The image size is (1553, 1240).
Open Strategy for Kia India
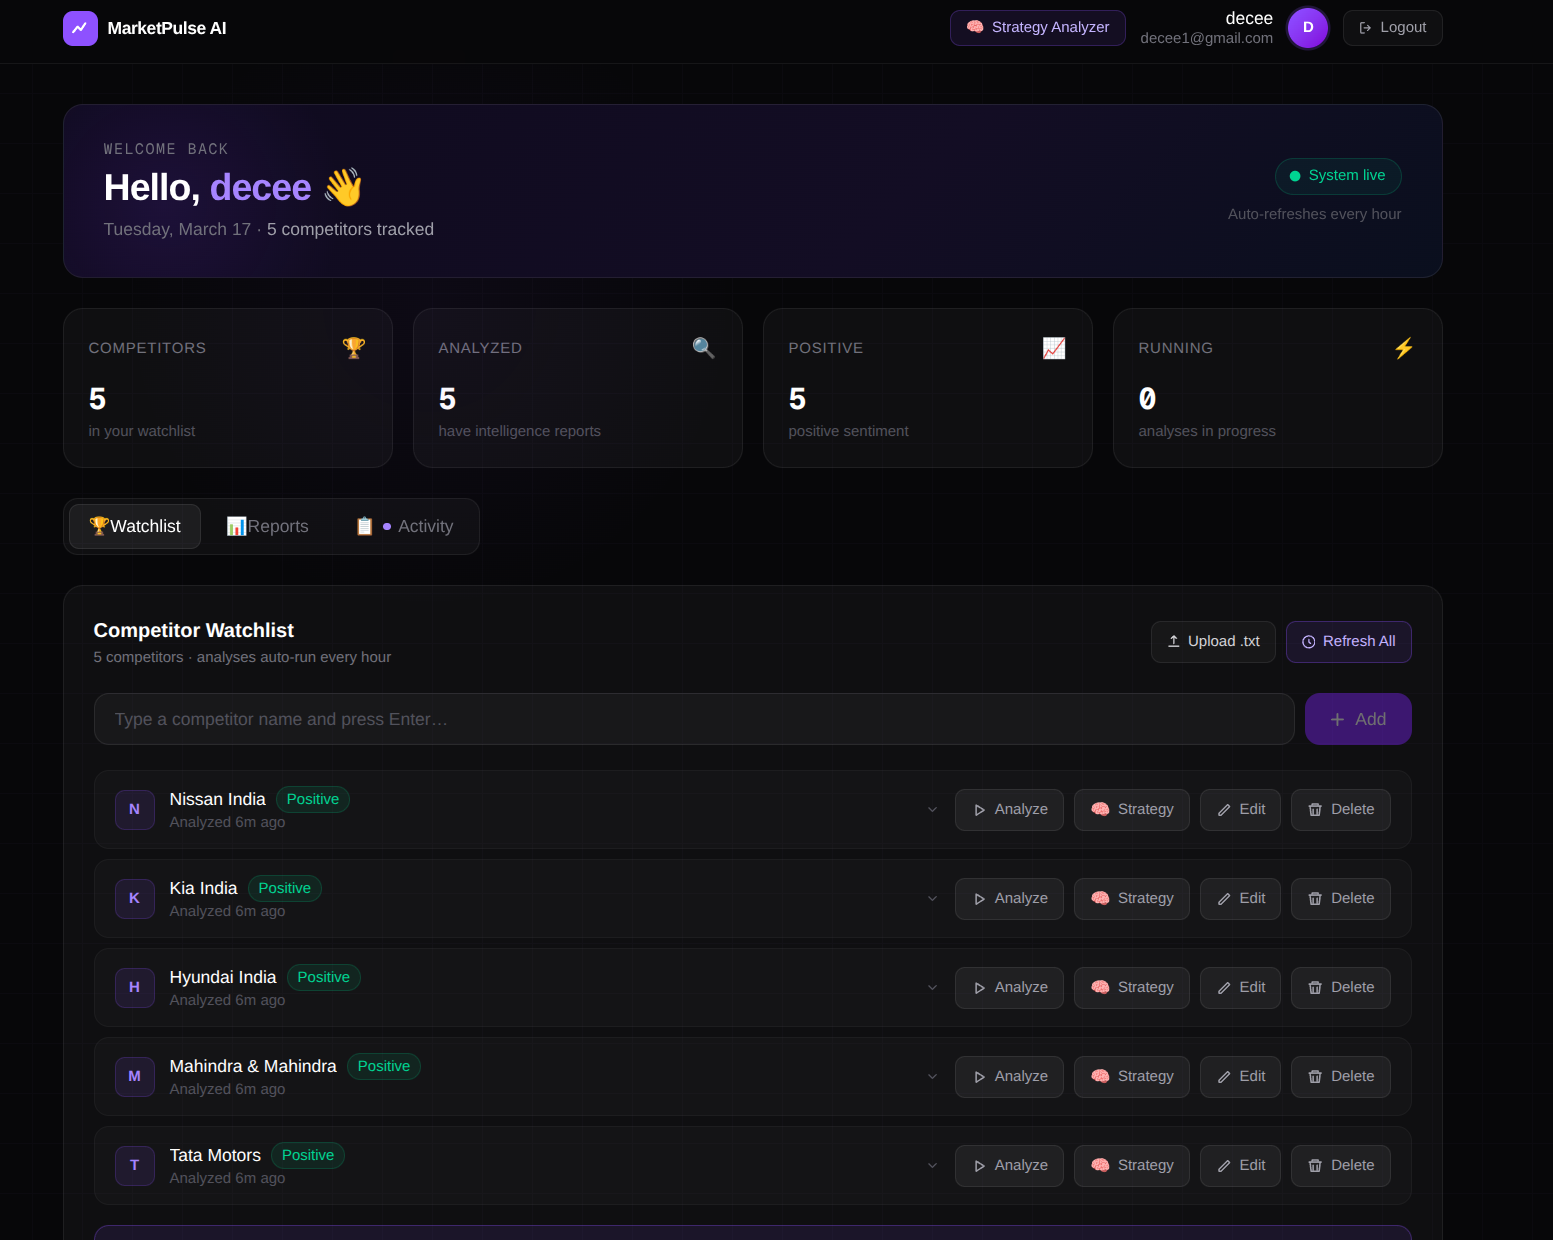[1132, 899]
